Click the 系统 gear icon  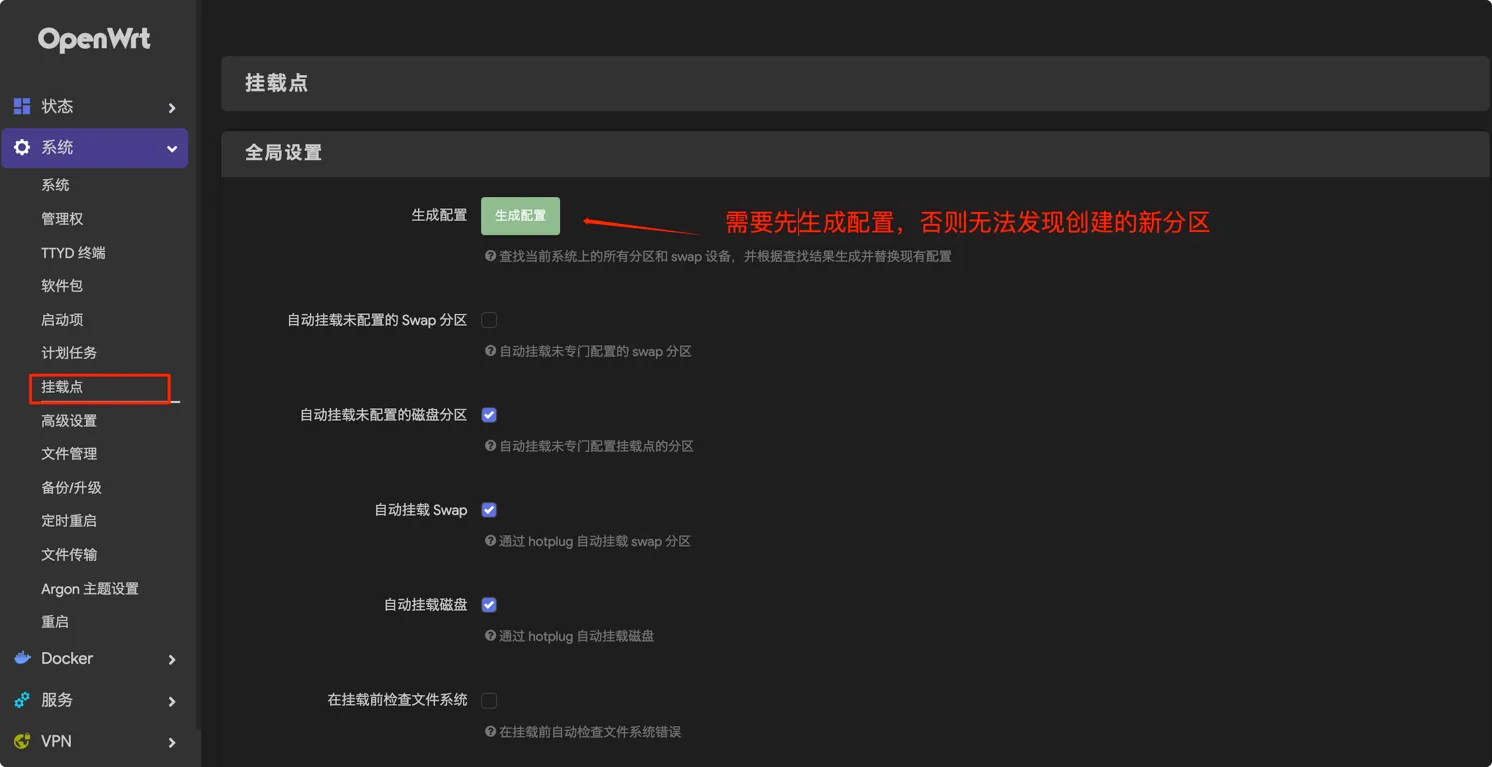[22, 147]
